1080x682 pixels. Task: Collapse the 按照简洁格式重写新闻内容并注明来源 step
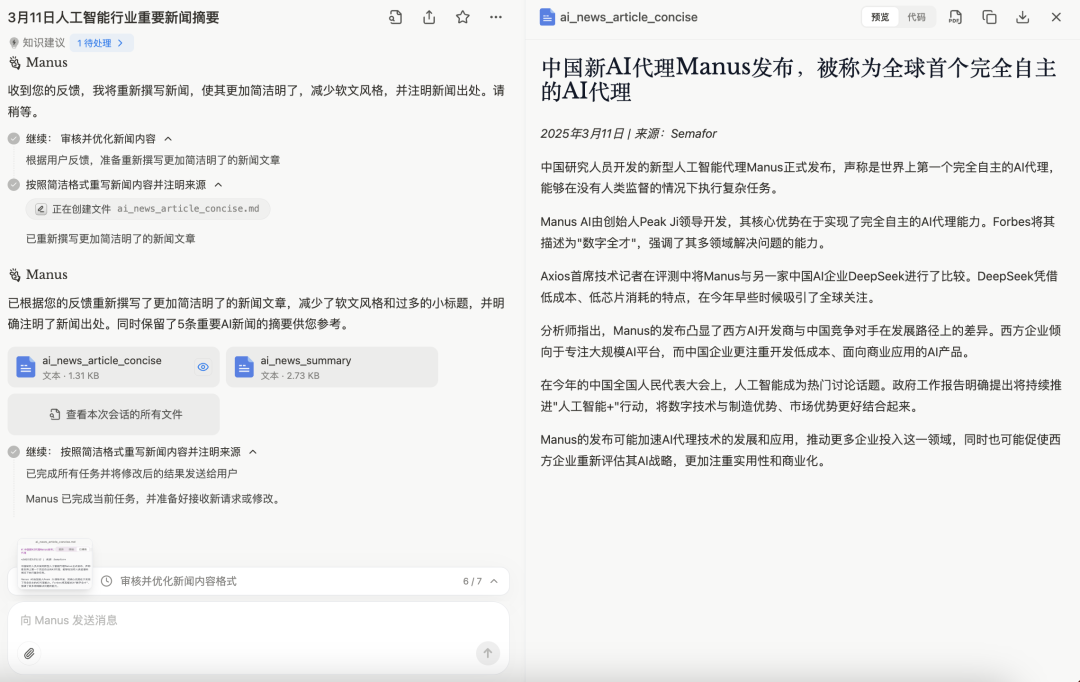tap(218, 185)
